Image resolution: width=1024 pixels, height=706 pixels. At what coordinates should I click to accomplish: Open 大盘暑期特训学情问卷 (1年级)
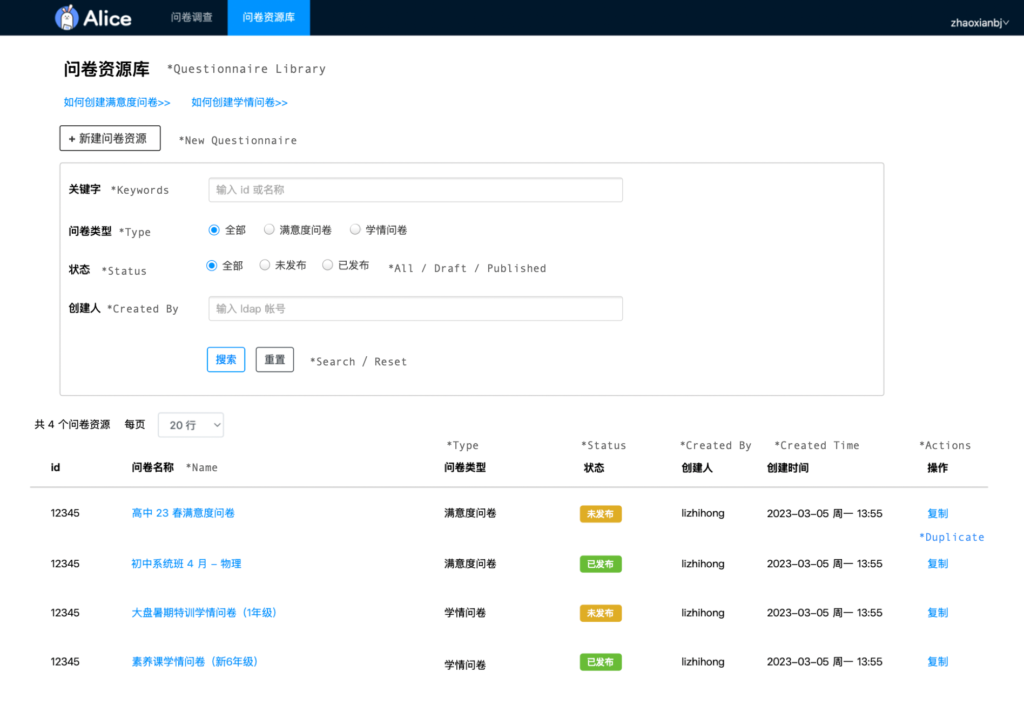pos(204,613)
